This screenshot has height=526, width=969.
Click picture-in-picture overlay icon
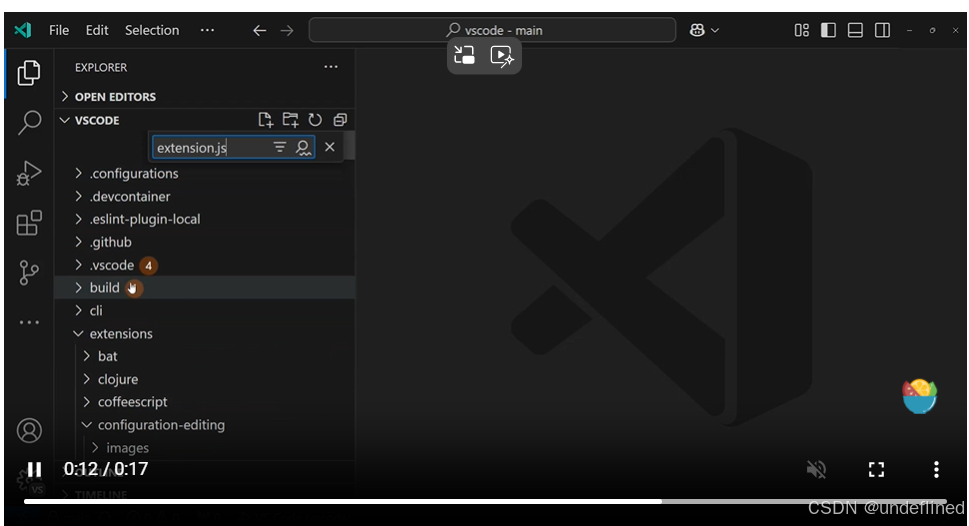(464, 56)
